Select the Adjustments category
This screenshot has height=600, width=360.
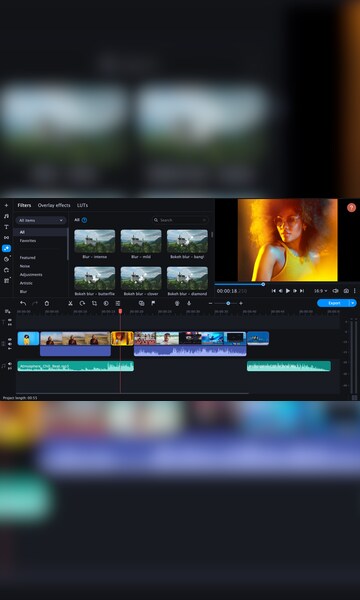(x=31, y=275)
